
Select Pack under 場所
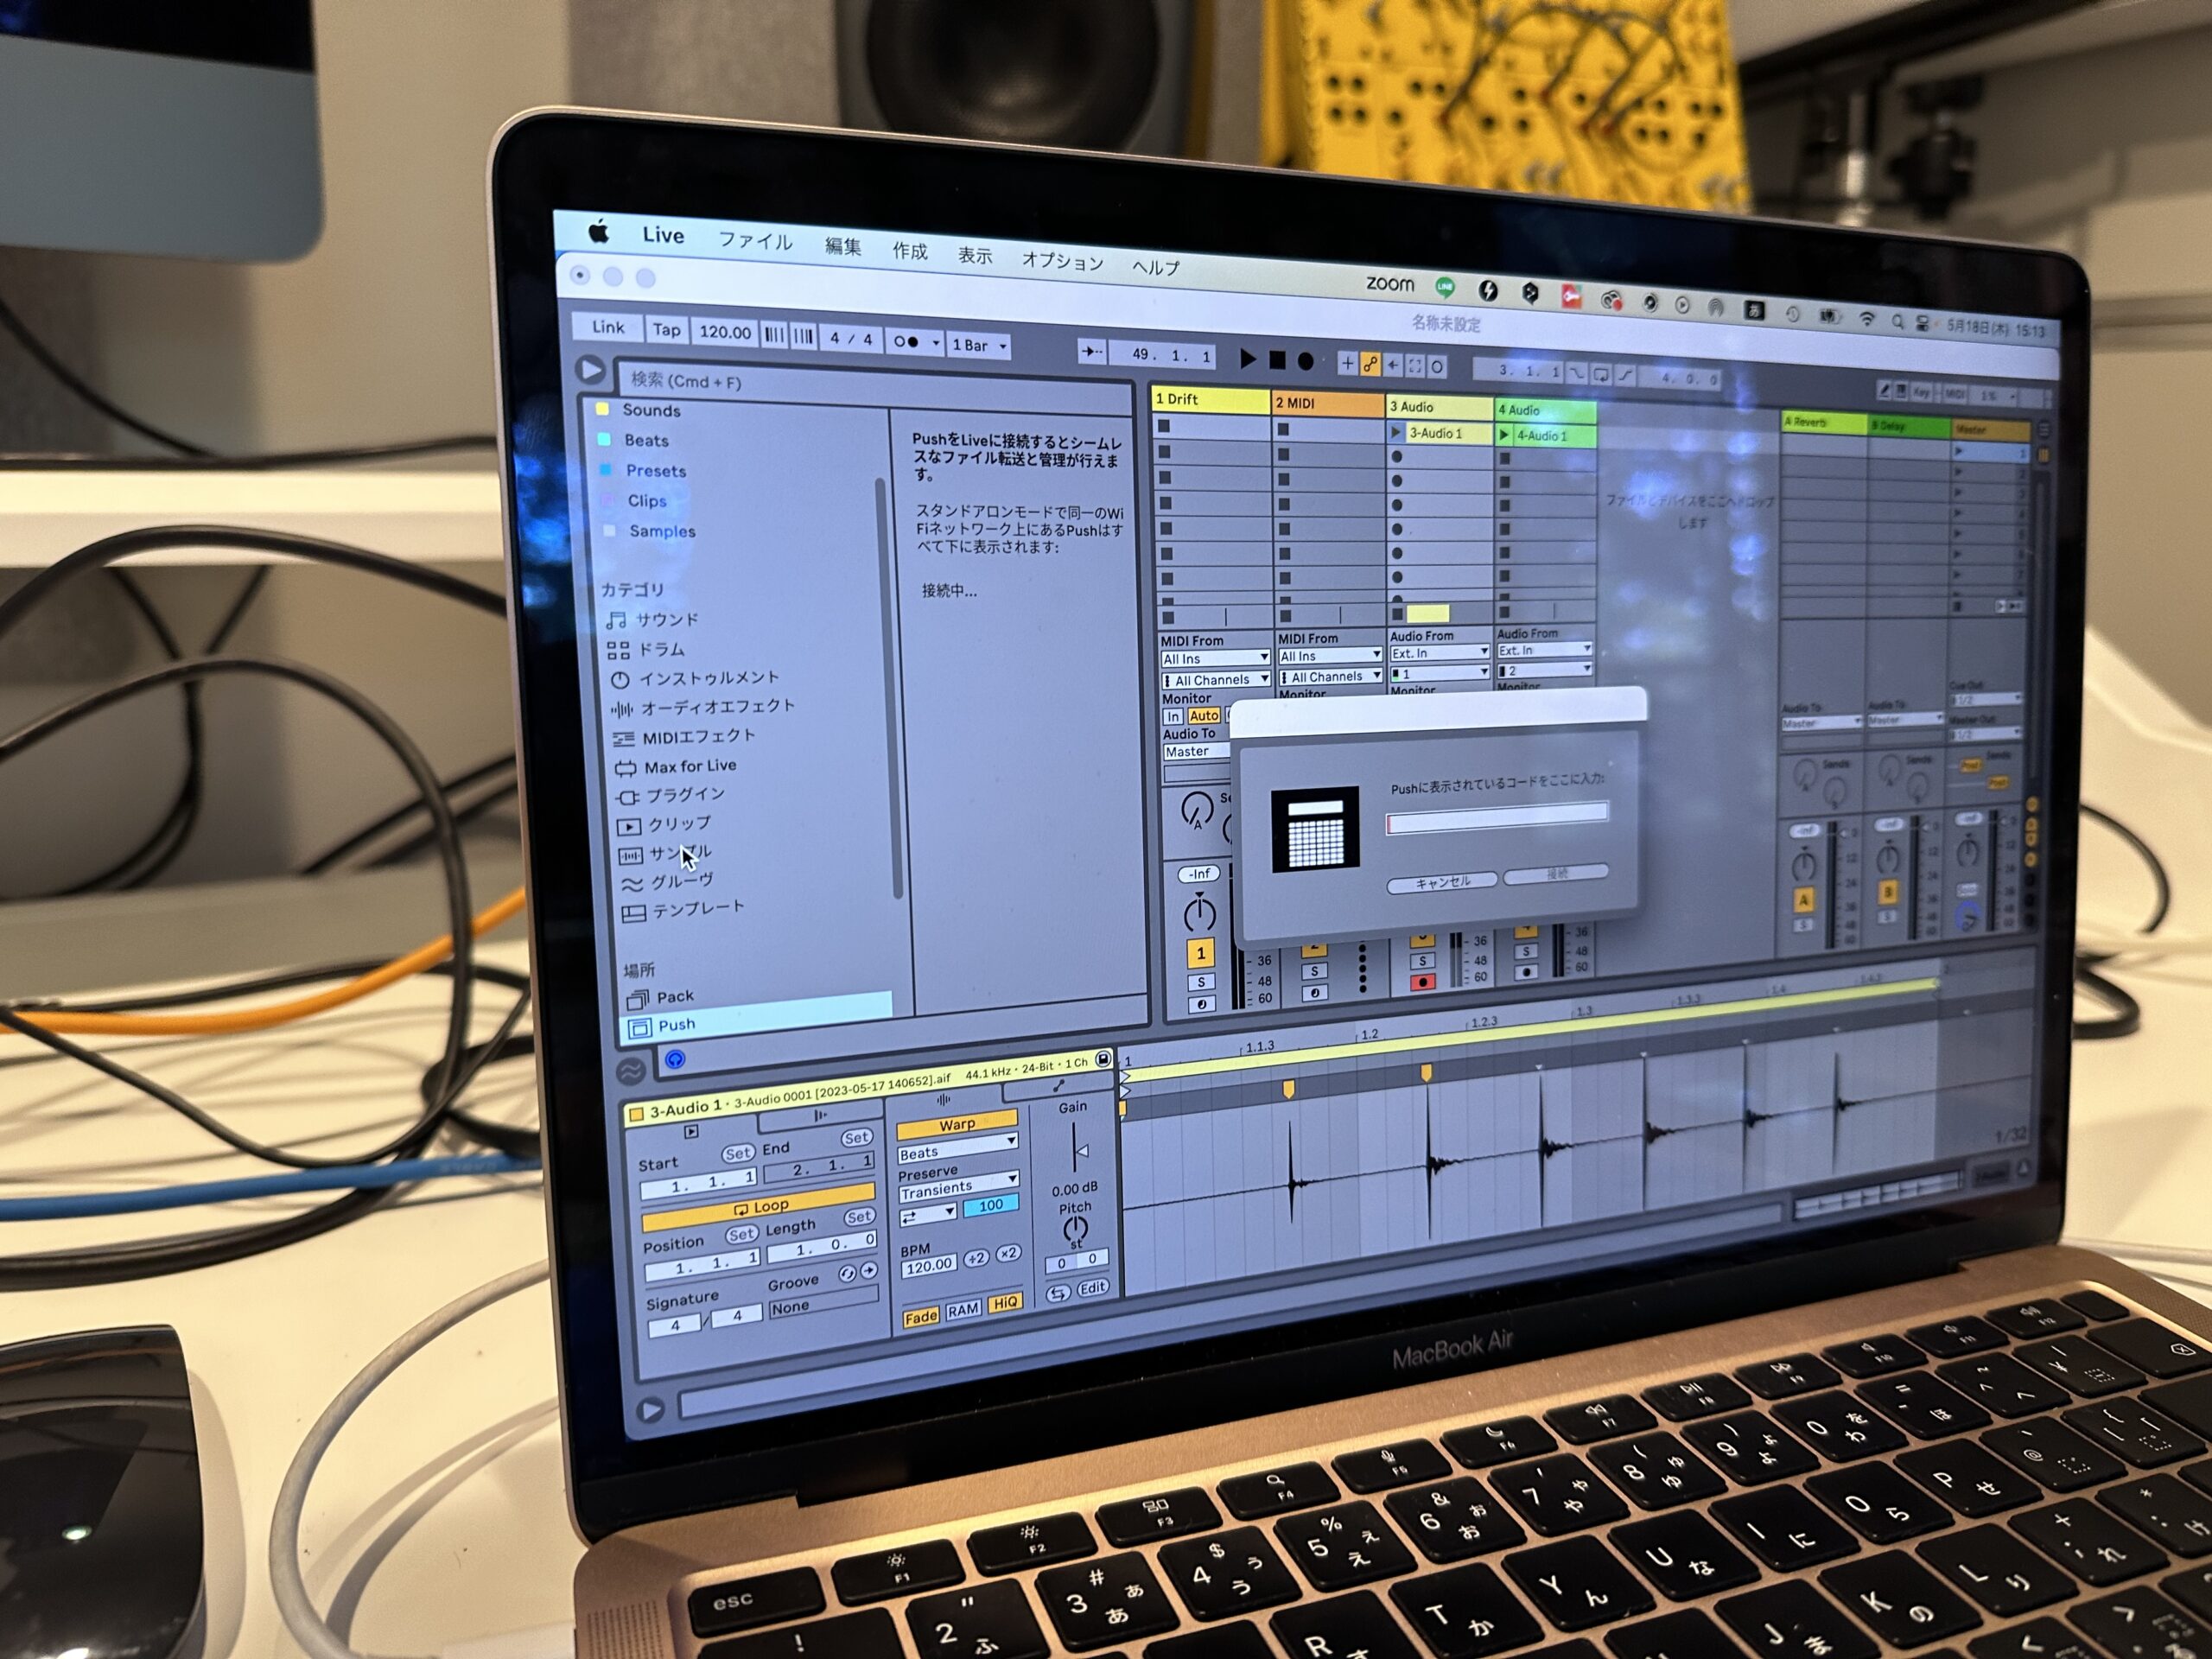point(660,997)
